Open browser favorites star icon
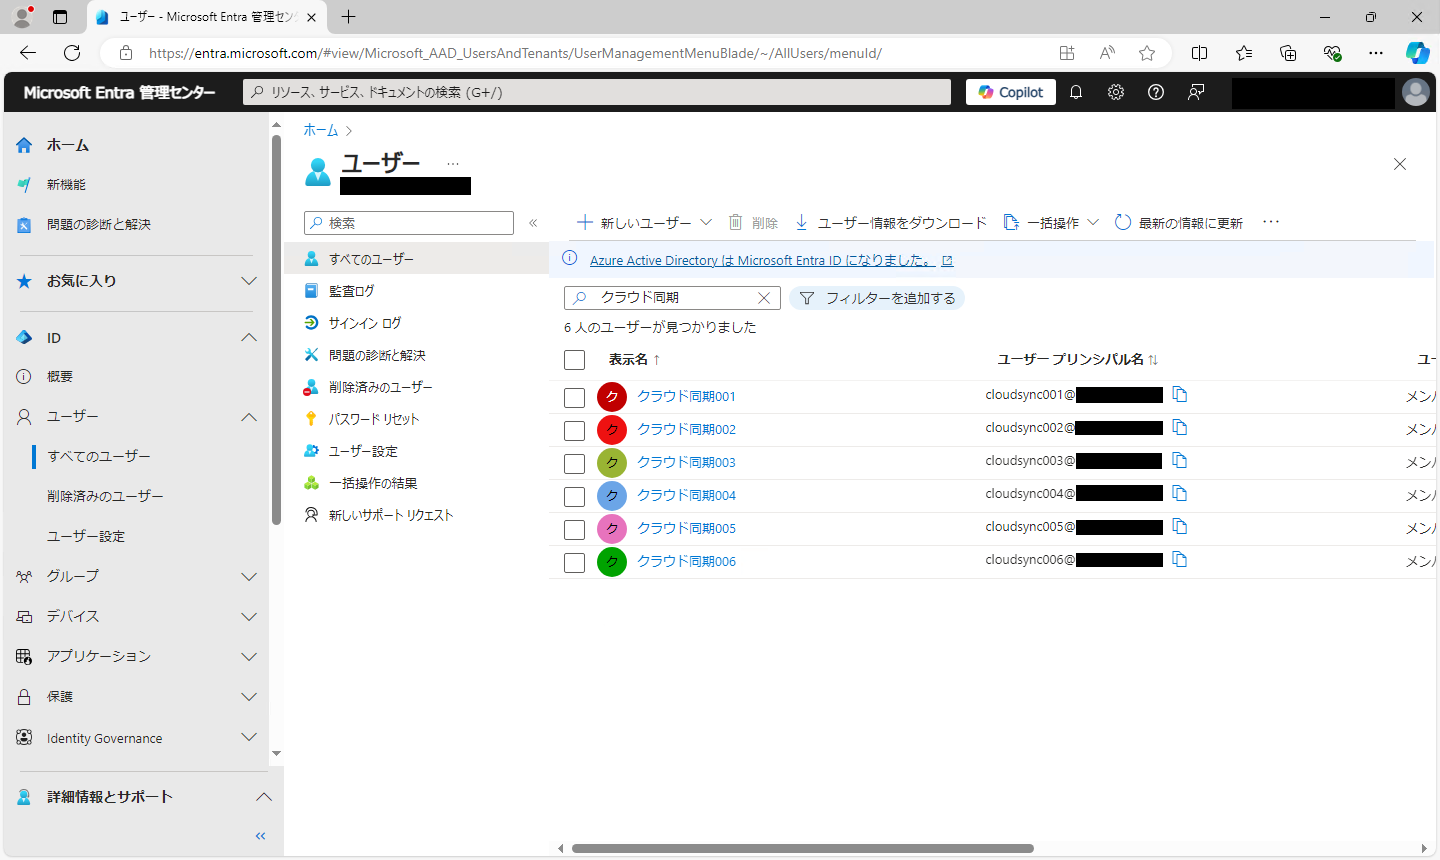The width and height of the screenshot is (1440, 860). click(1147, 53)
